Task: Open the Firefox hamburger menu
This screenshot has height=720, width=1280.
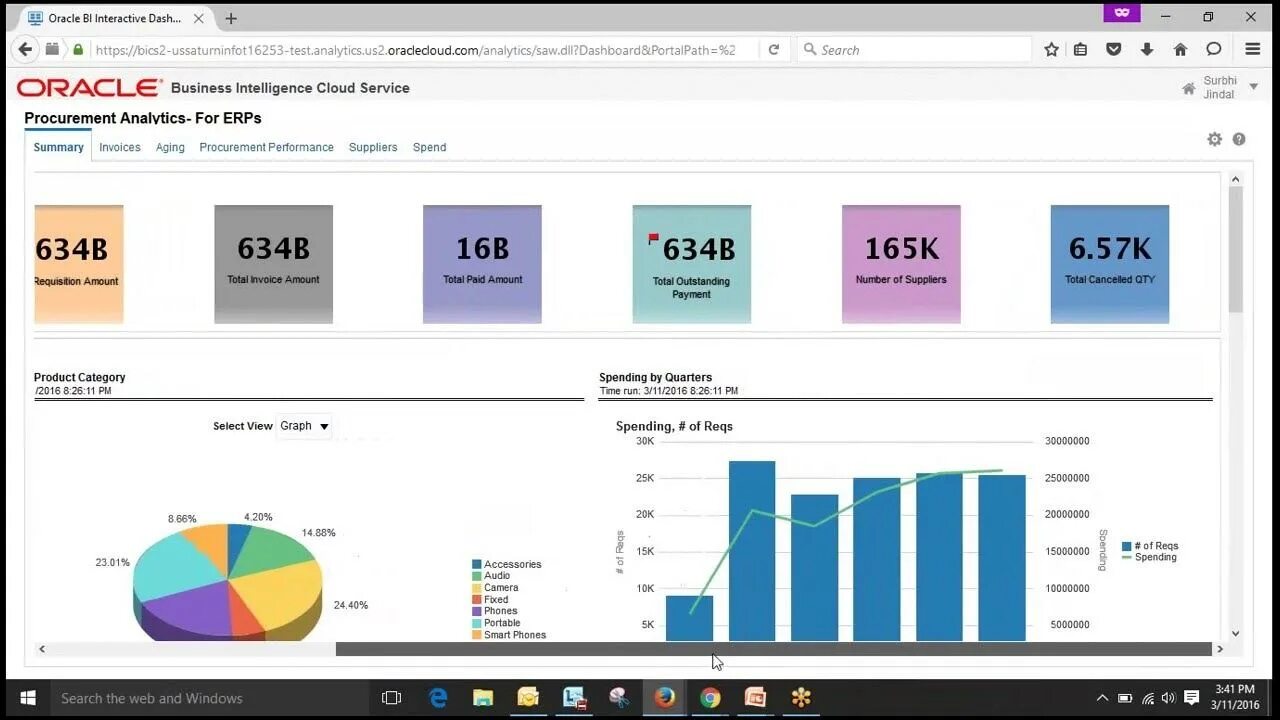Action: [x=1253, y=49]
